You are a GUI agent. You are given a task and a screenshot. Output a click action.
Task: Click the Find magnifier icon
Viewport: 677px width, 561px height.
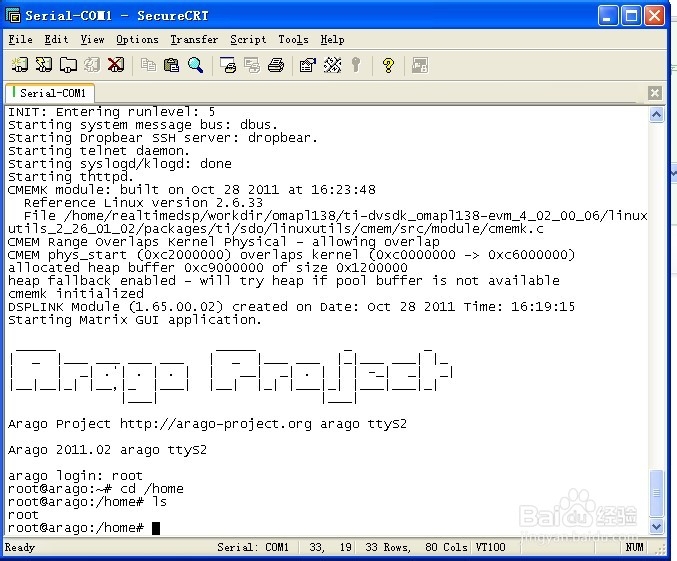196,65
